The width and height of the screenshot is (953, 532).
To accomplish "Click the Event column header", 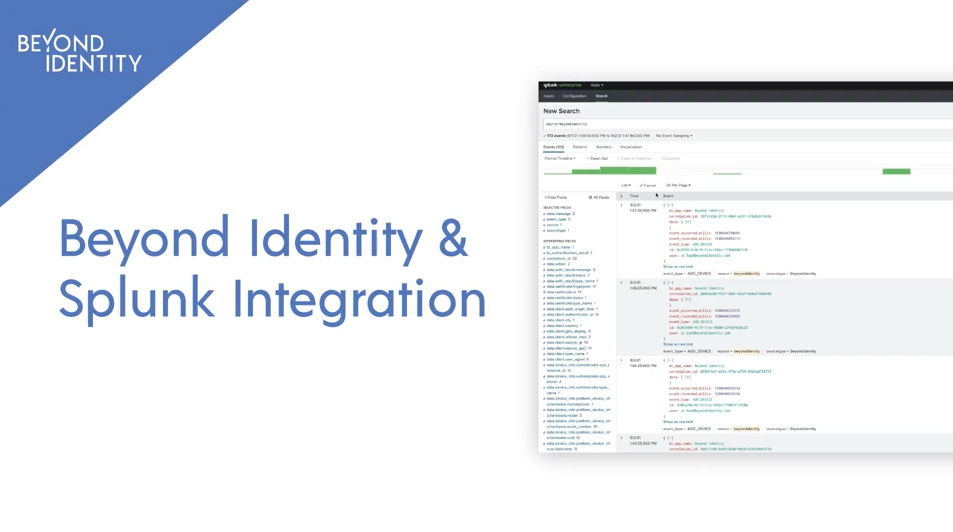I will point(668,196).
